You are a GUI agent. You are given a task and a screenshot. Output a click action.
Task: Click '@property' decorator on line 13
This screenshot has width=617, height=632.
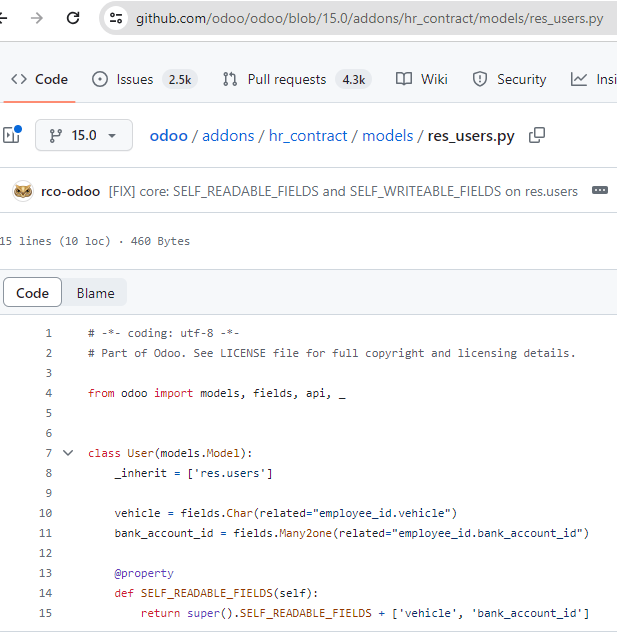click(144, 573)
